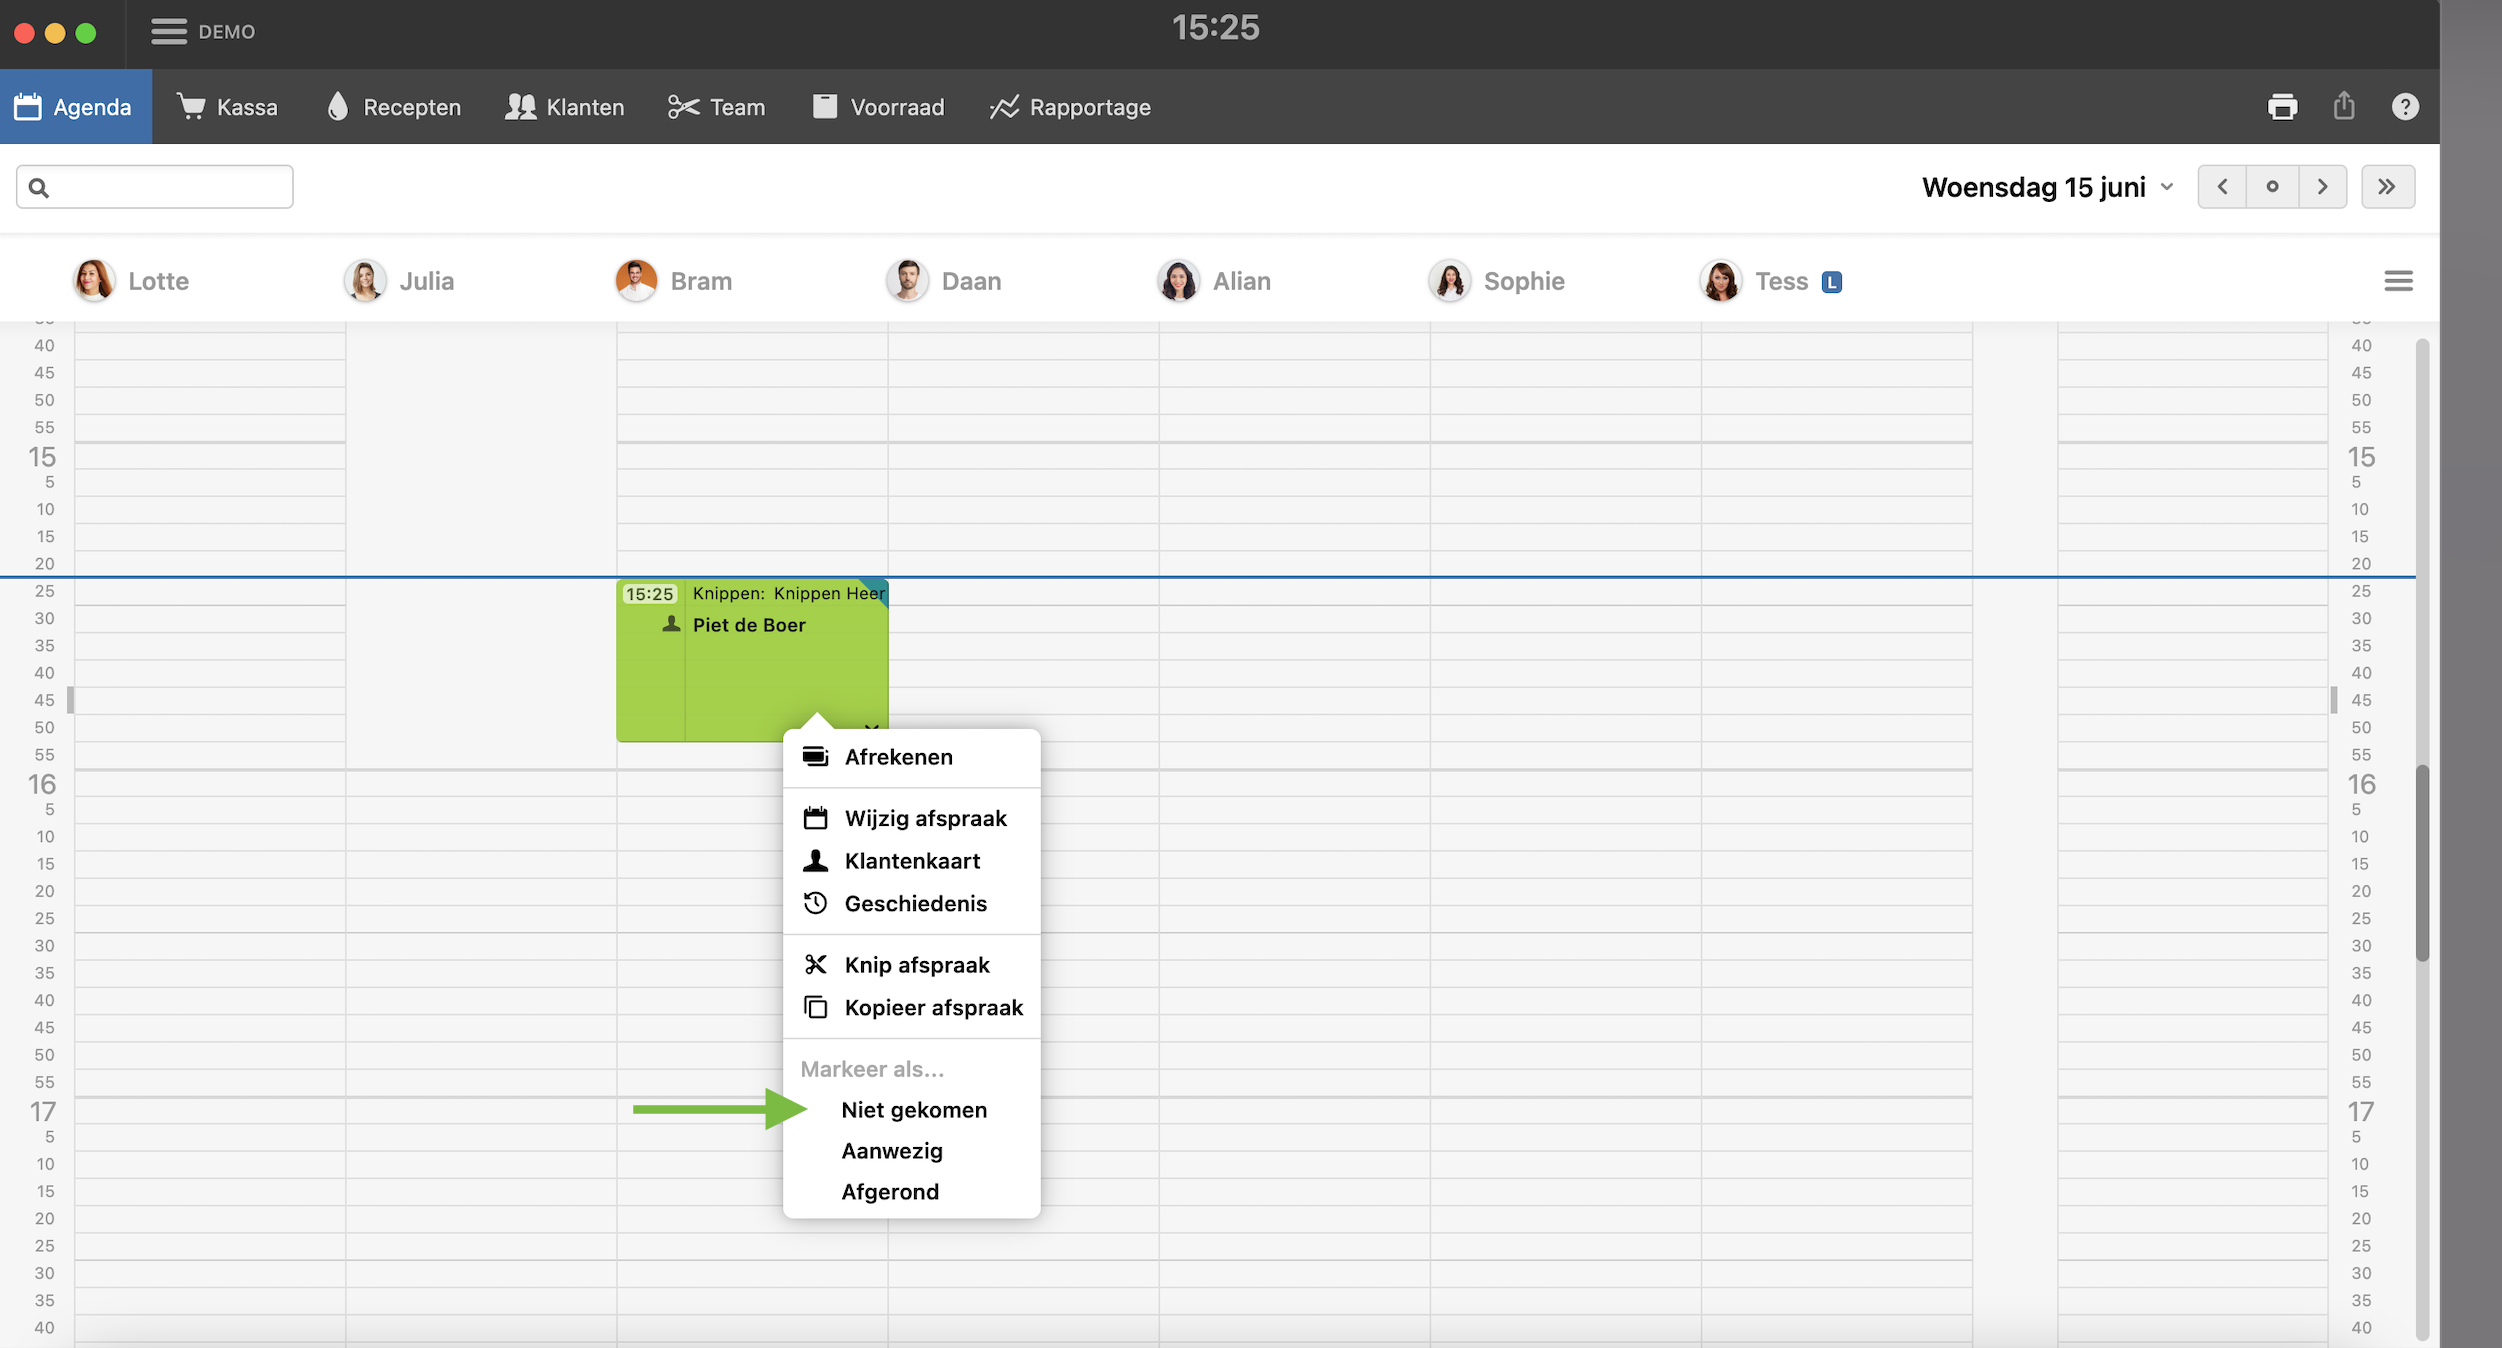This screenshot has width=2502, height=1348.
Task: Open the staff column list menu icon
Action: (2398, 281)
